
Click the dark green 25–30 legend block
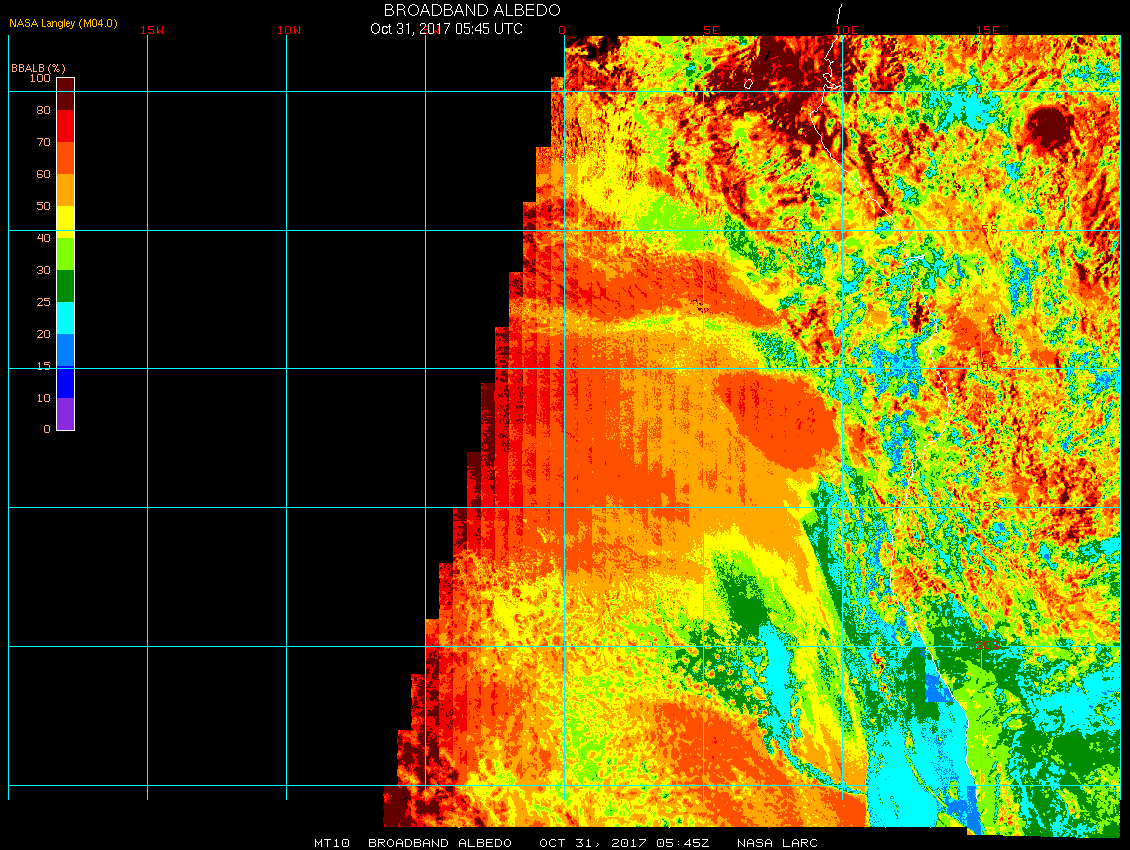pyautogui.click(x=65, y=286)
